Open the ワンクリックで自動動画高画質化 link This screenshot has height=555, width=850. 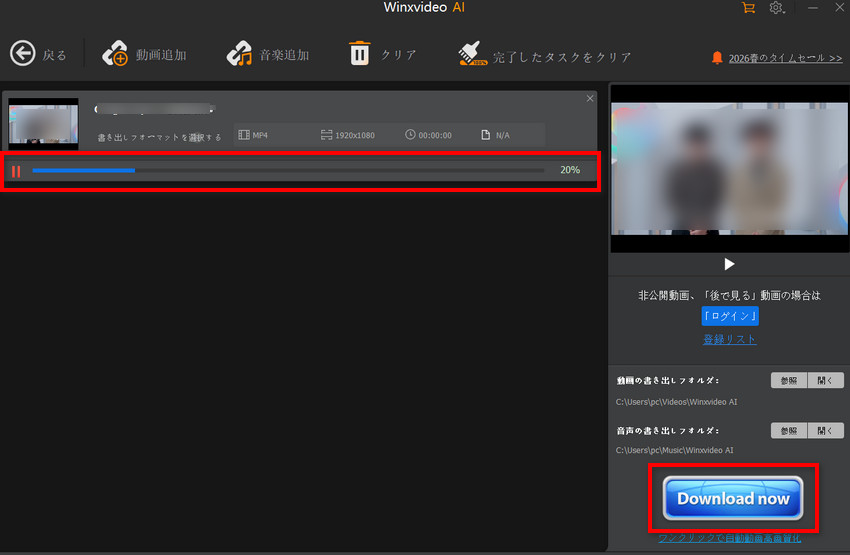730,538
